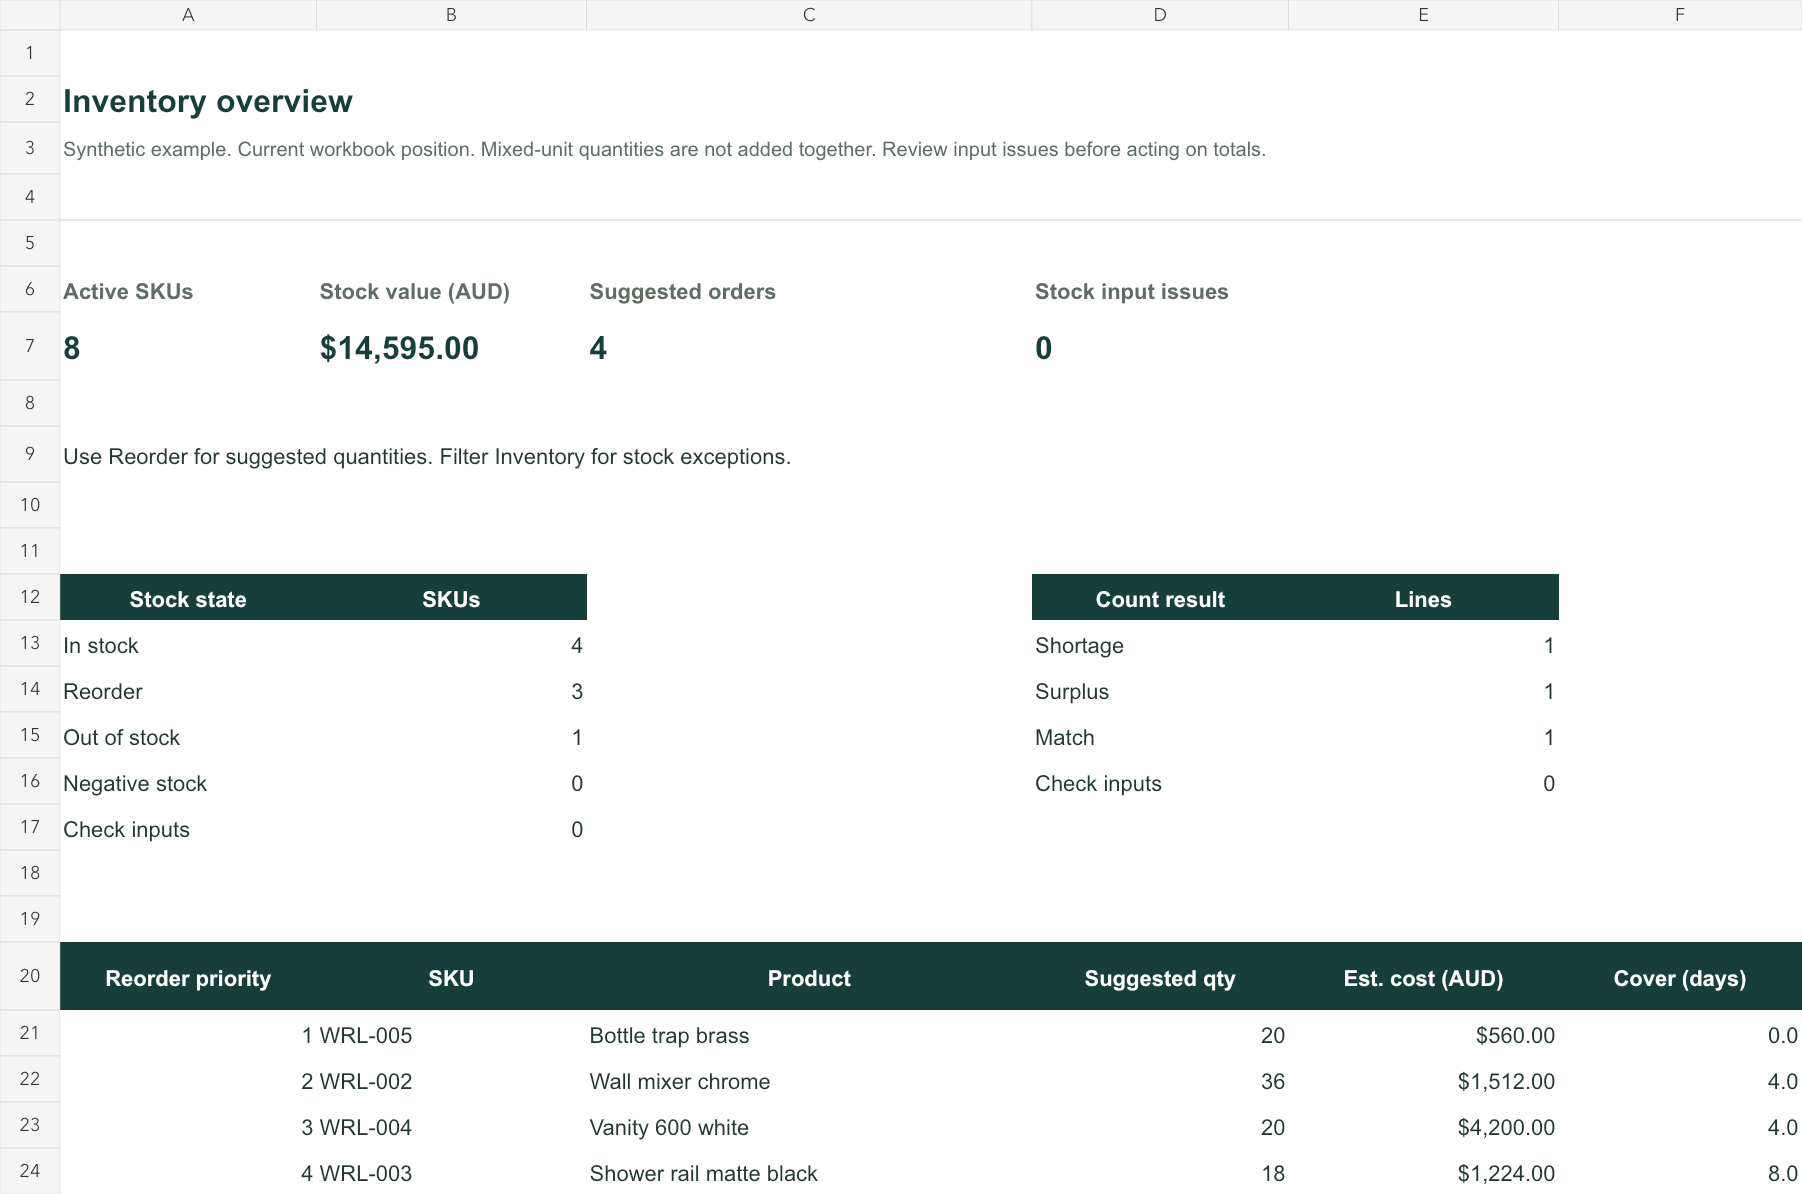Select the "Est. cost (AUD)" column header
Screen dimensions: 1802x1194
(1423, 977)
